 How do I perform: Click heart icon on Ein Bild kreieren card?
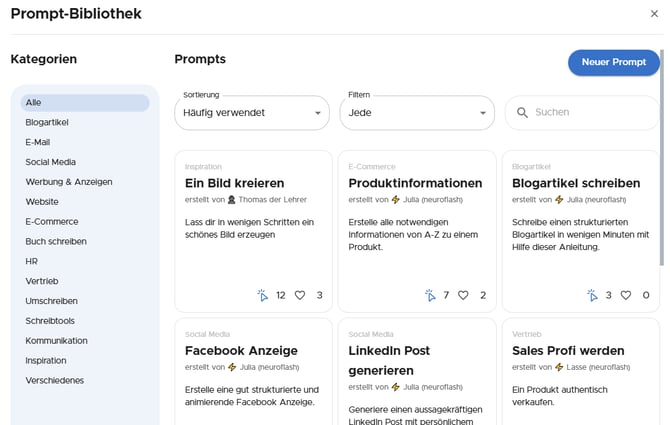[x=299, y=295]
